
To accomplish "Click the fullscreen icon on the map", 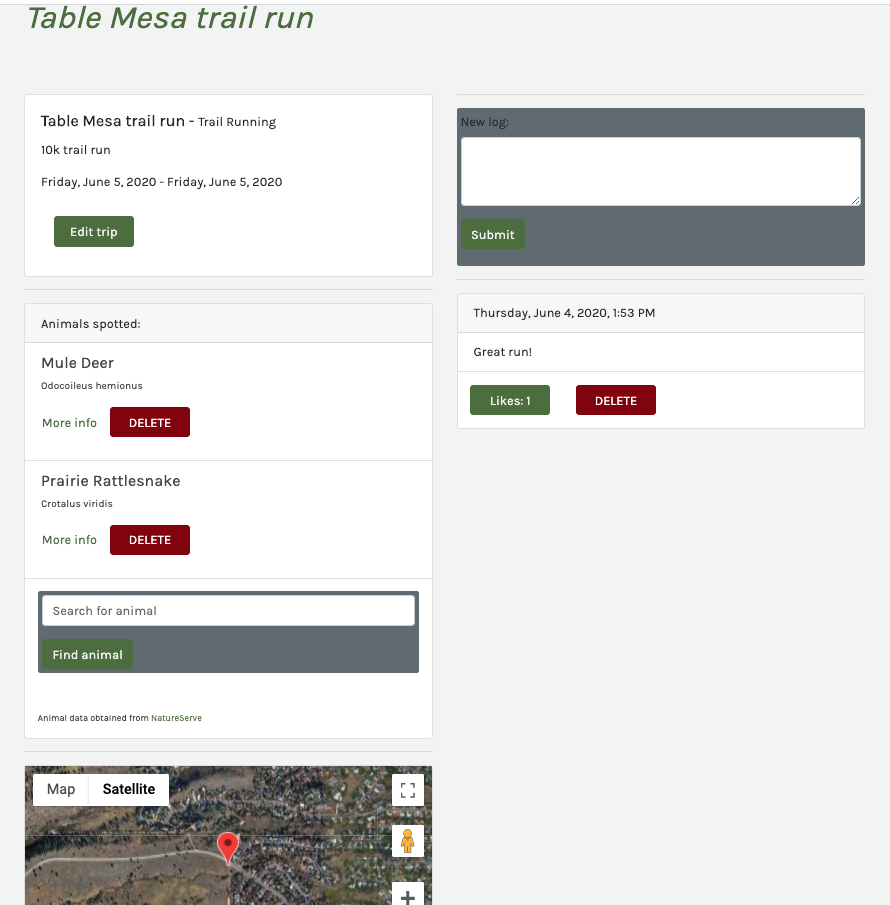I will pos(407,790).
